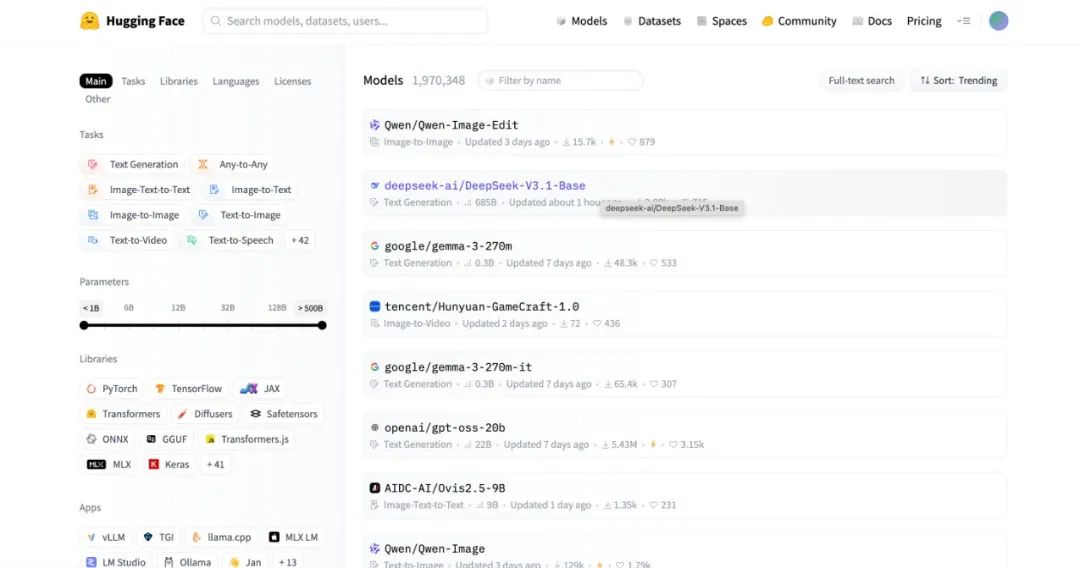Screen dimensions: 1080x568
Task: Select the Text-to-Video task filter
Action: (x=127, y=240)
